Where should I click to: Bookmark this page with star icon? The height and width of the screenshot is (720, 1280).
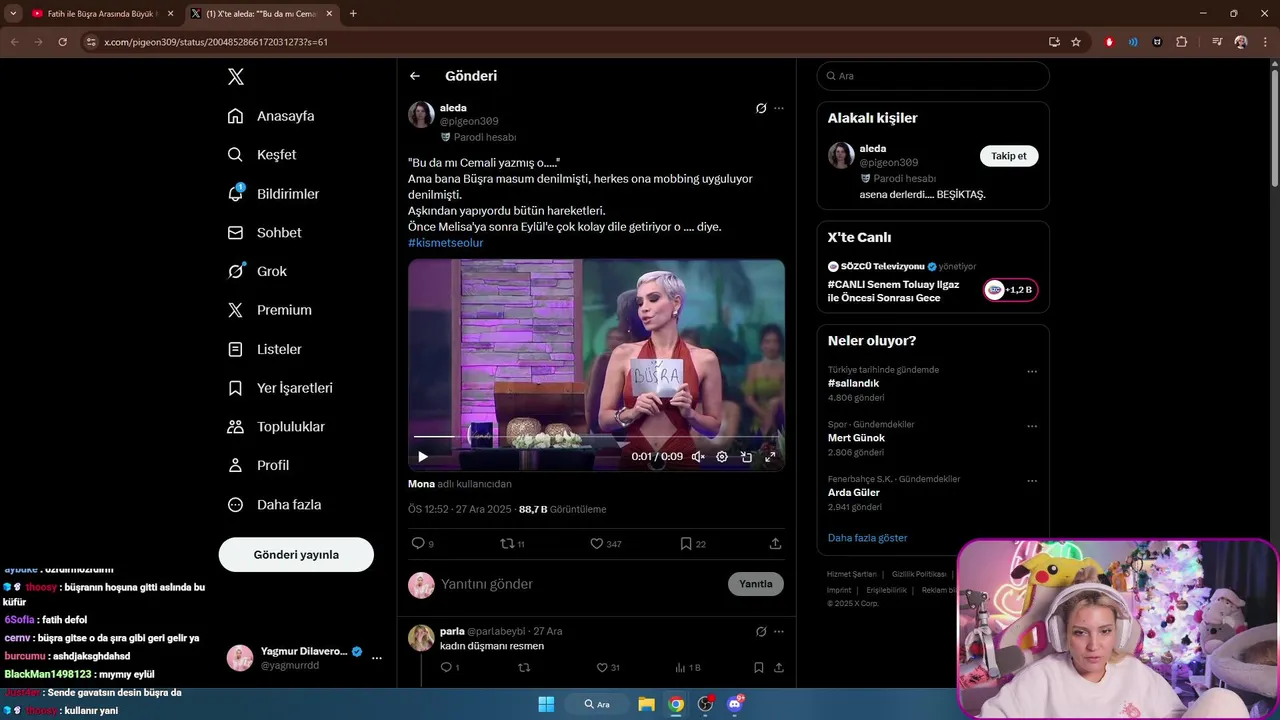pos(1076,42)
